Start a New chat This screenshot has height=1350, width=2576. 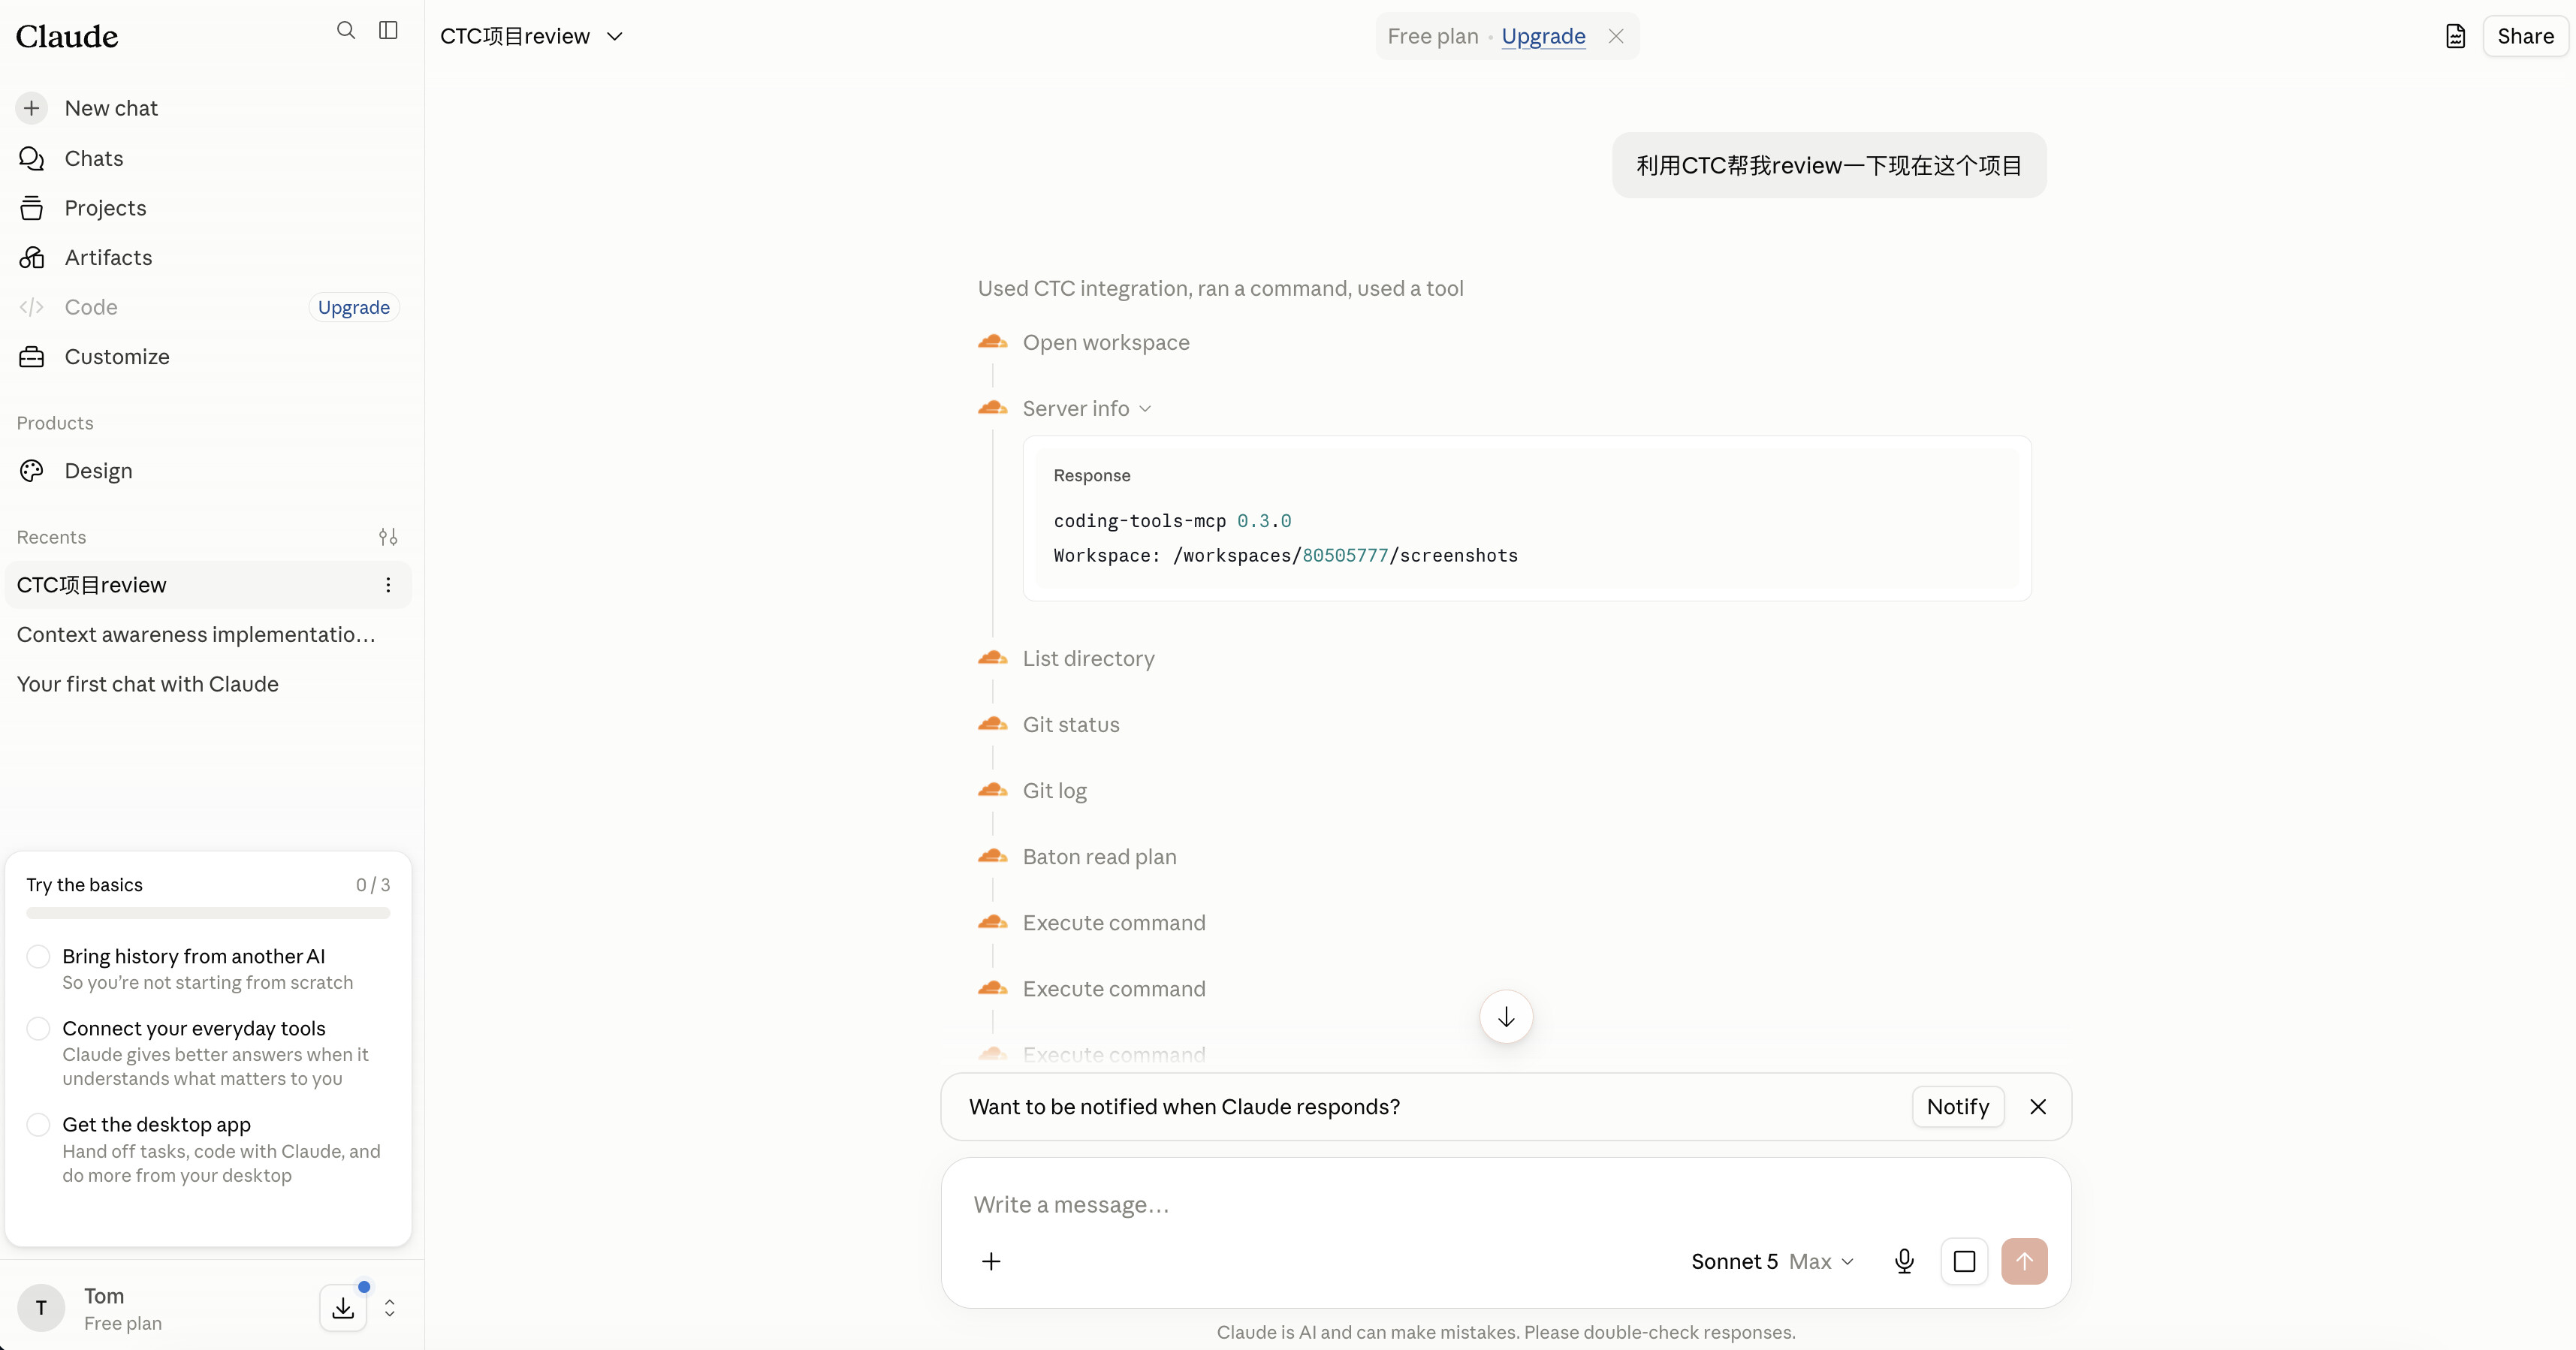[208, 108]
